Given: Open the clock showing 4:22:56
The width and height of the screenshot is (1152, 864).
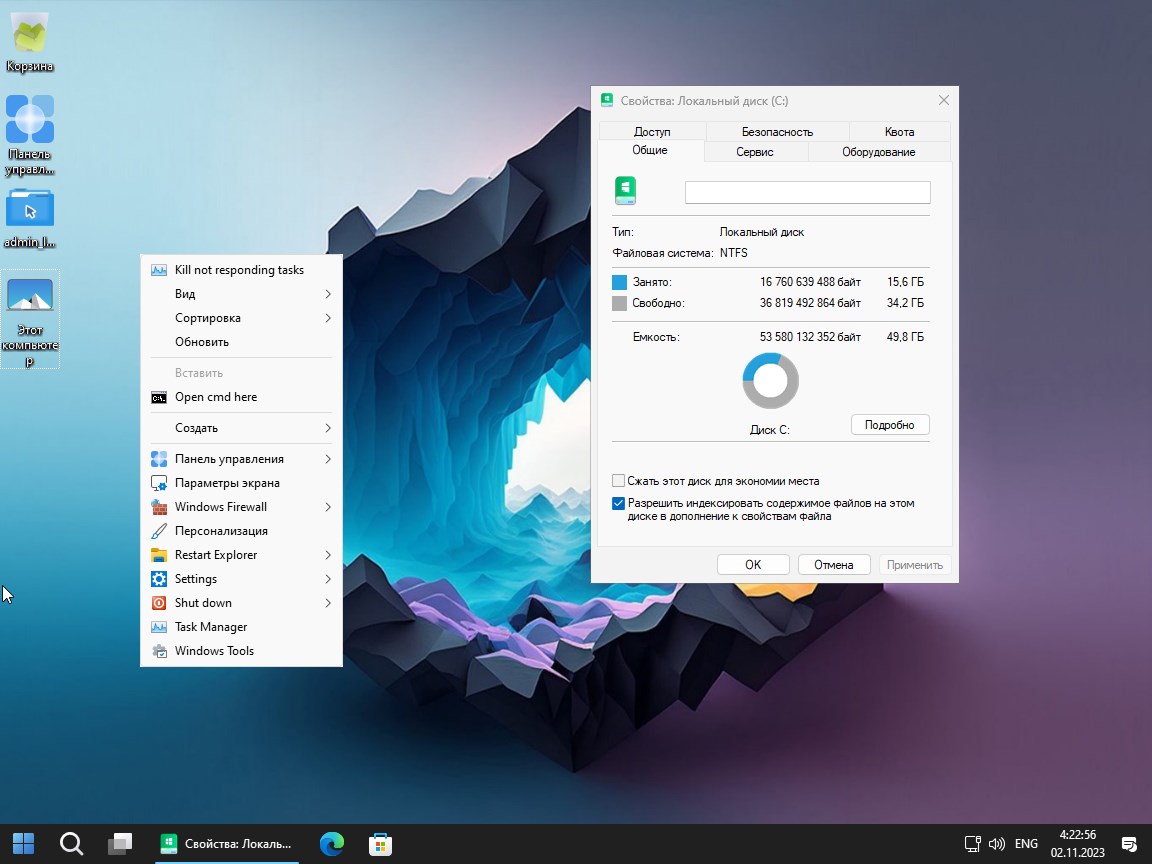Looking at the screenshot, I should point(1078,843).
